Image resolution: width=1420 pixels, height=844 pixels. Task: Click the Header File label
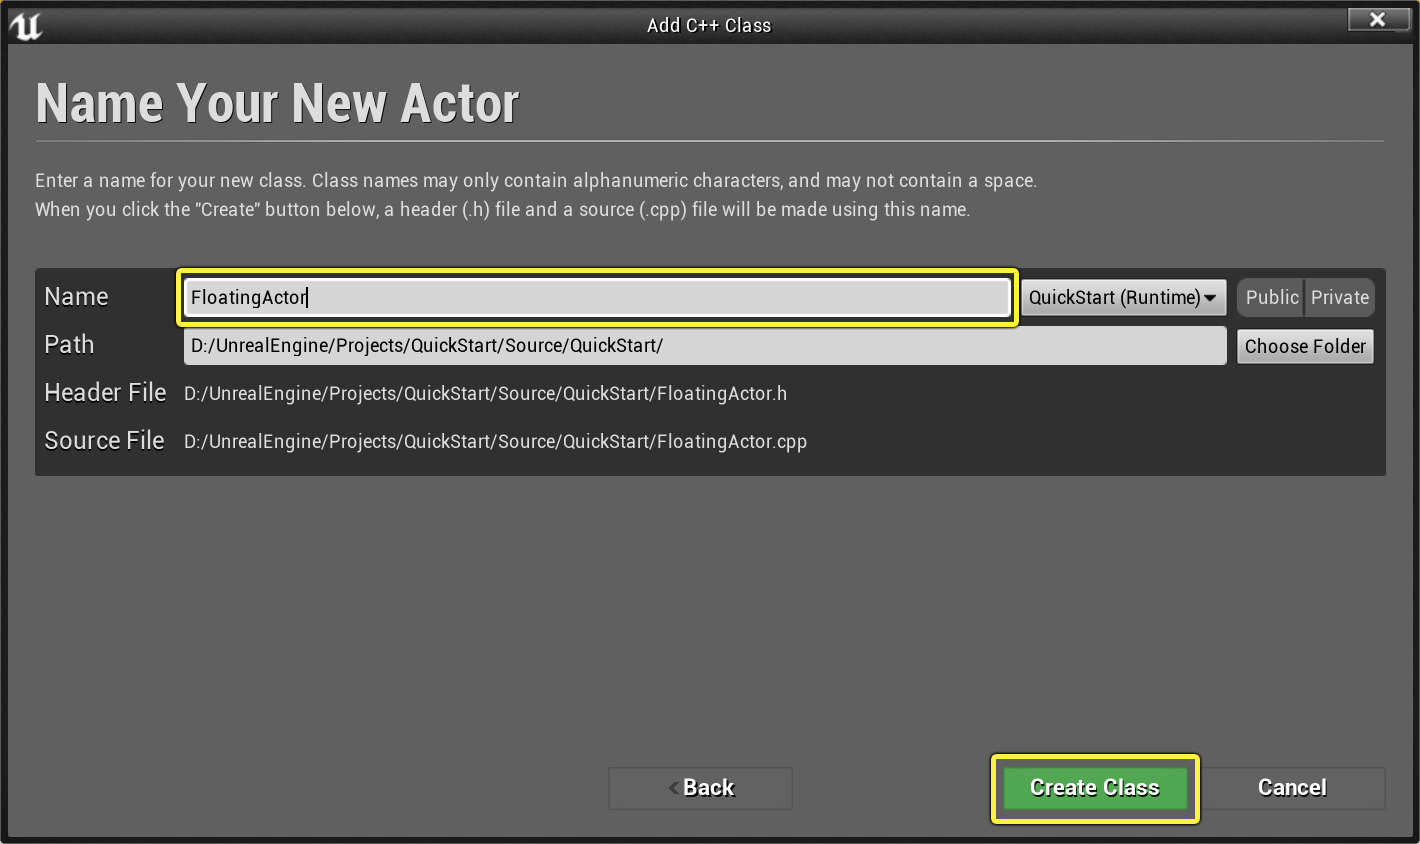click(105, 393)
